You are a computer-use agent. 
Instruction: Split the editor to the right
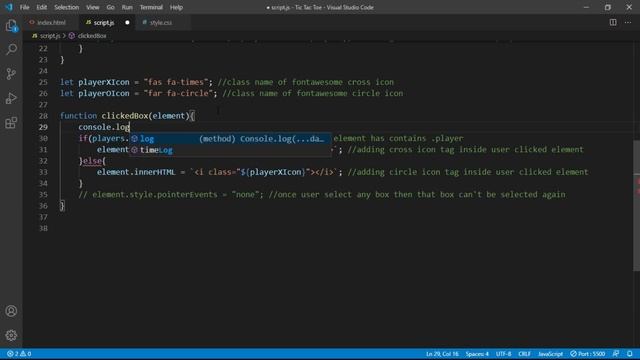tap(613, 22)
